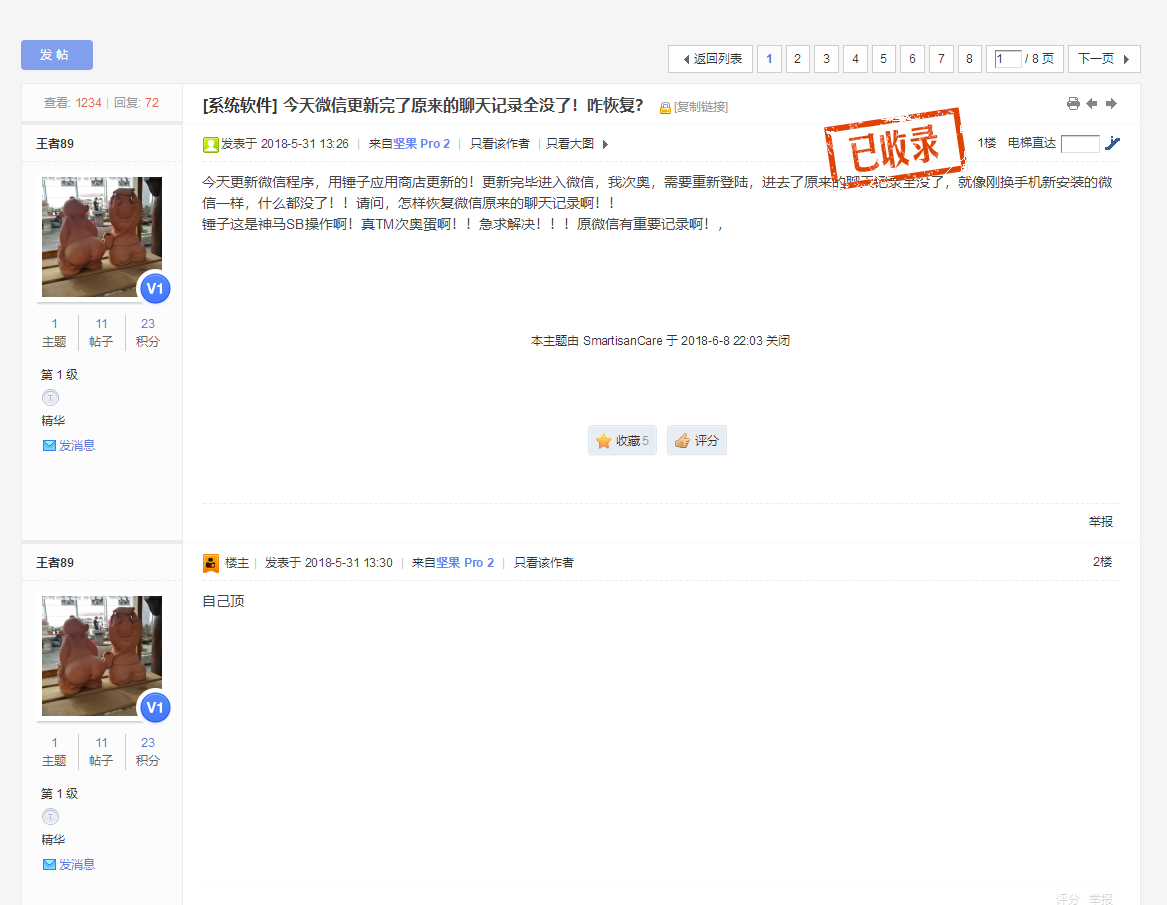
Task: Click the 电梯直达 floor input box
Action: (x=1080, y=144)
